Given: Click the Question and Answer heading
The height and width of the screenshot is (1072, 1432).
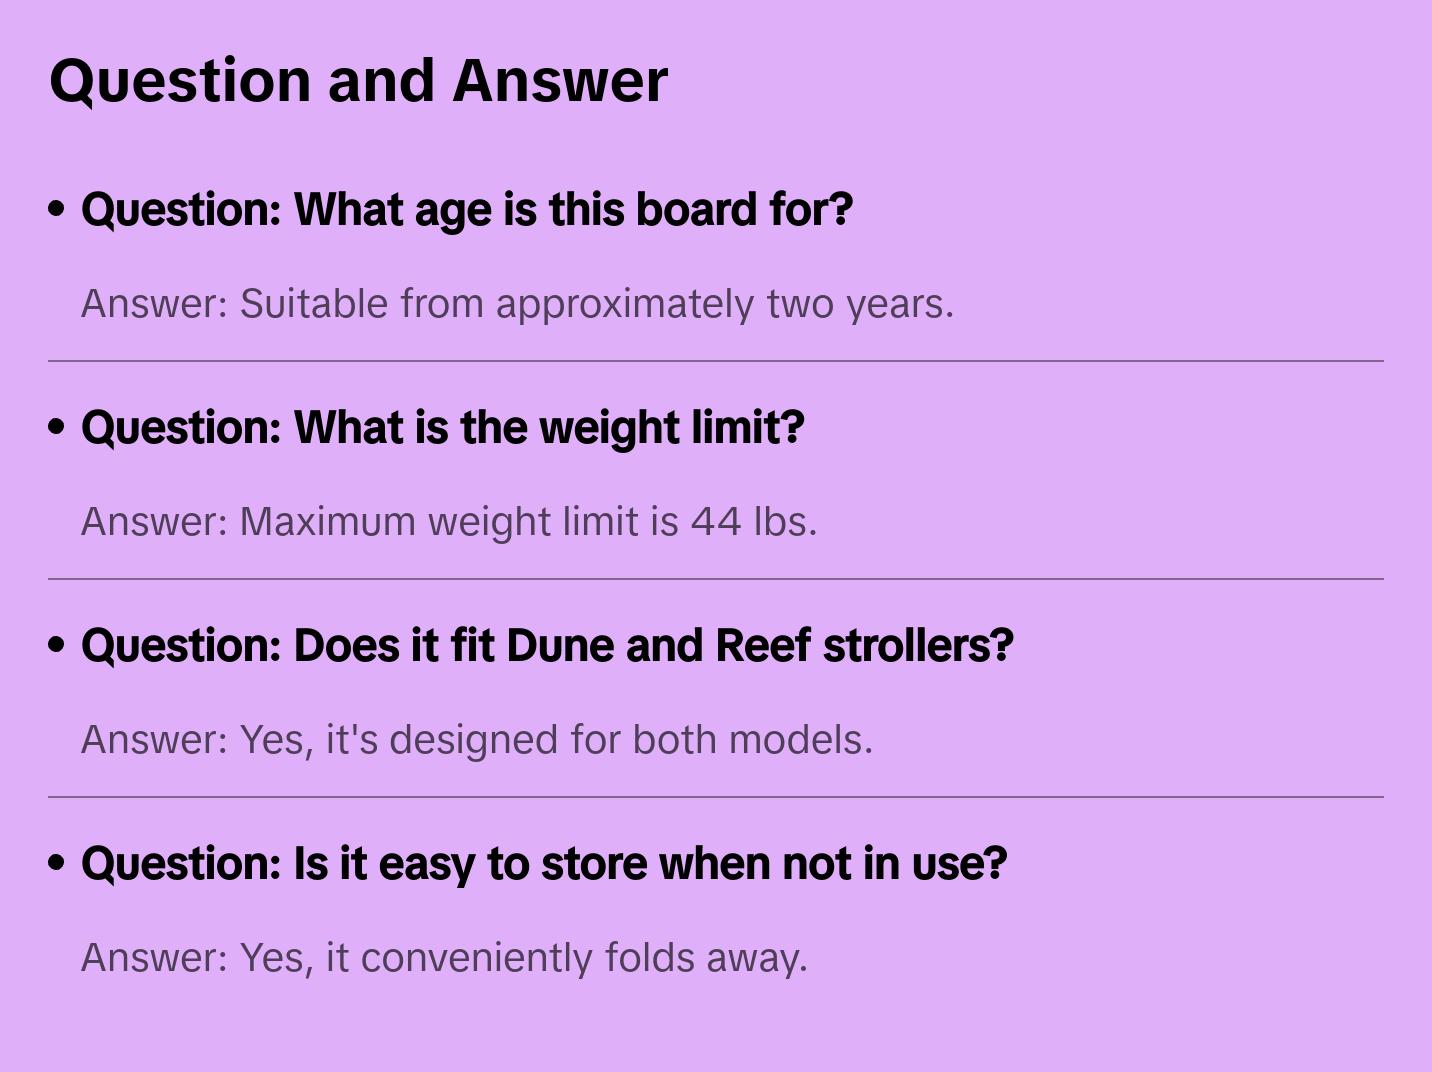Looking at the screenshot, I should 358,80.
